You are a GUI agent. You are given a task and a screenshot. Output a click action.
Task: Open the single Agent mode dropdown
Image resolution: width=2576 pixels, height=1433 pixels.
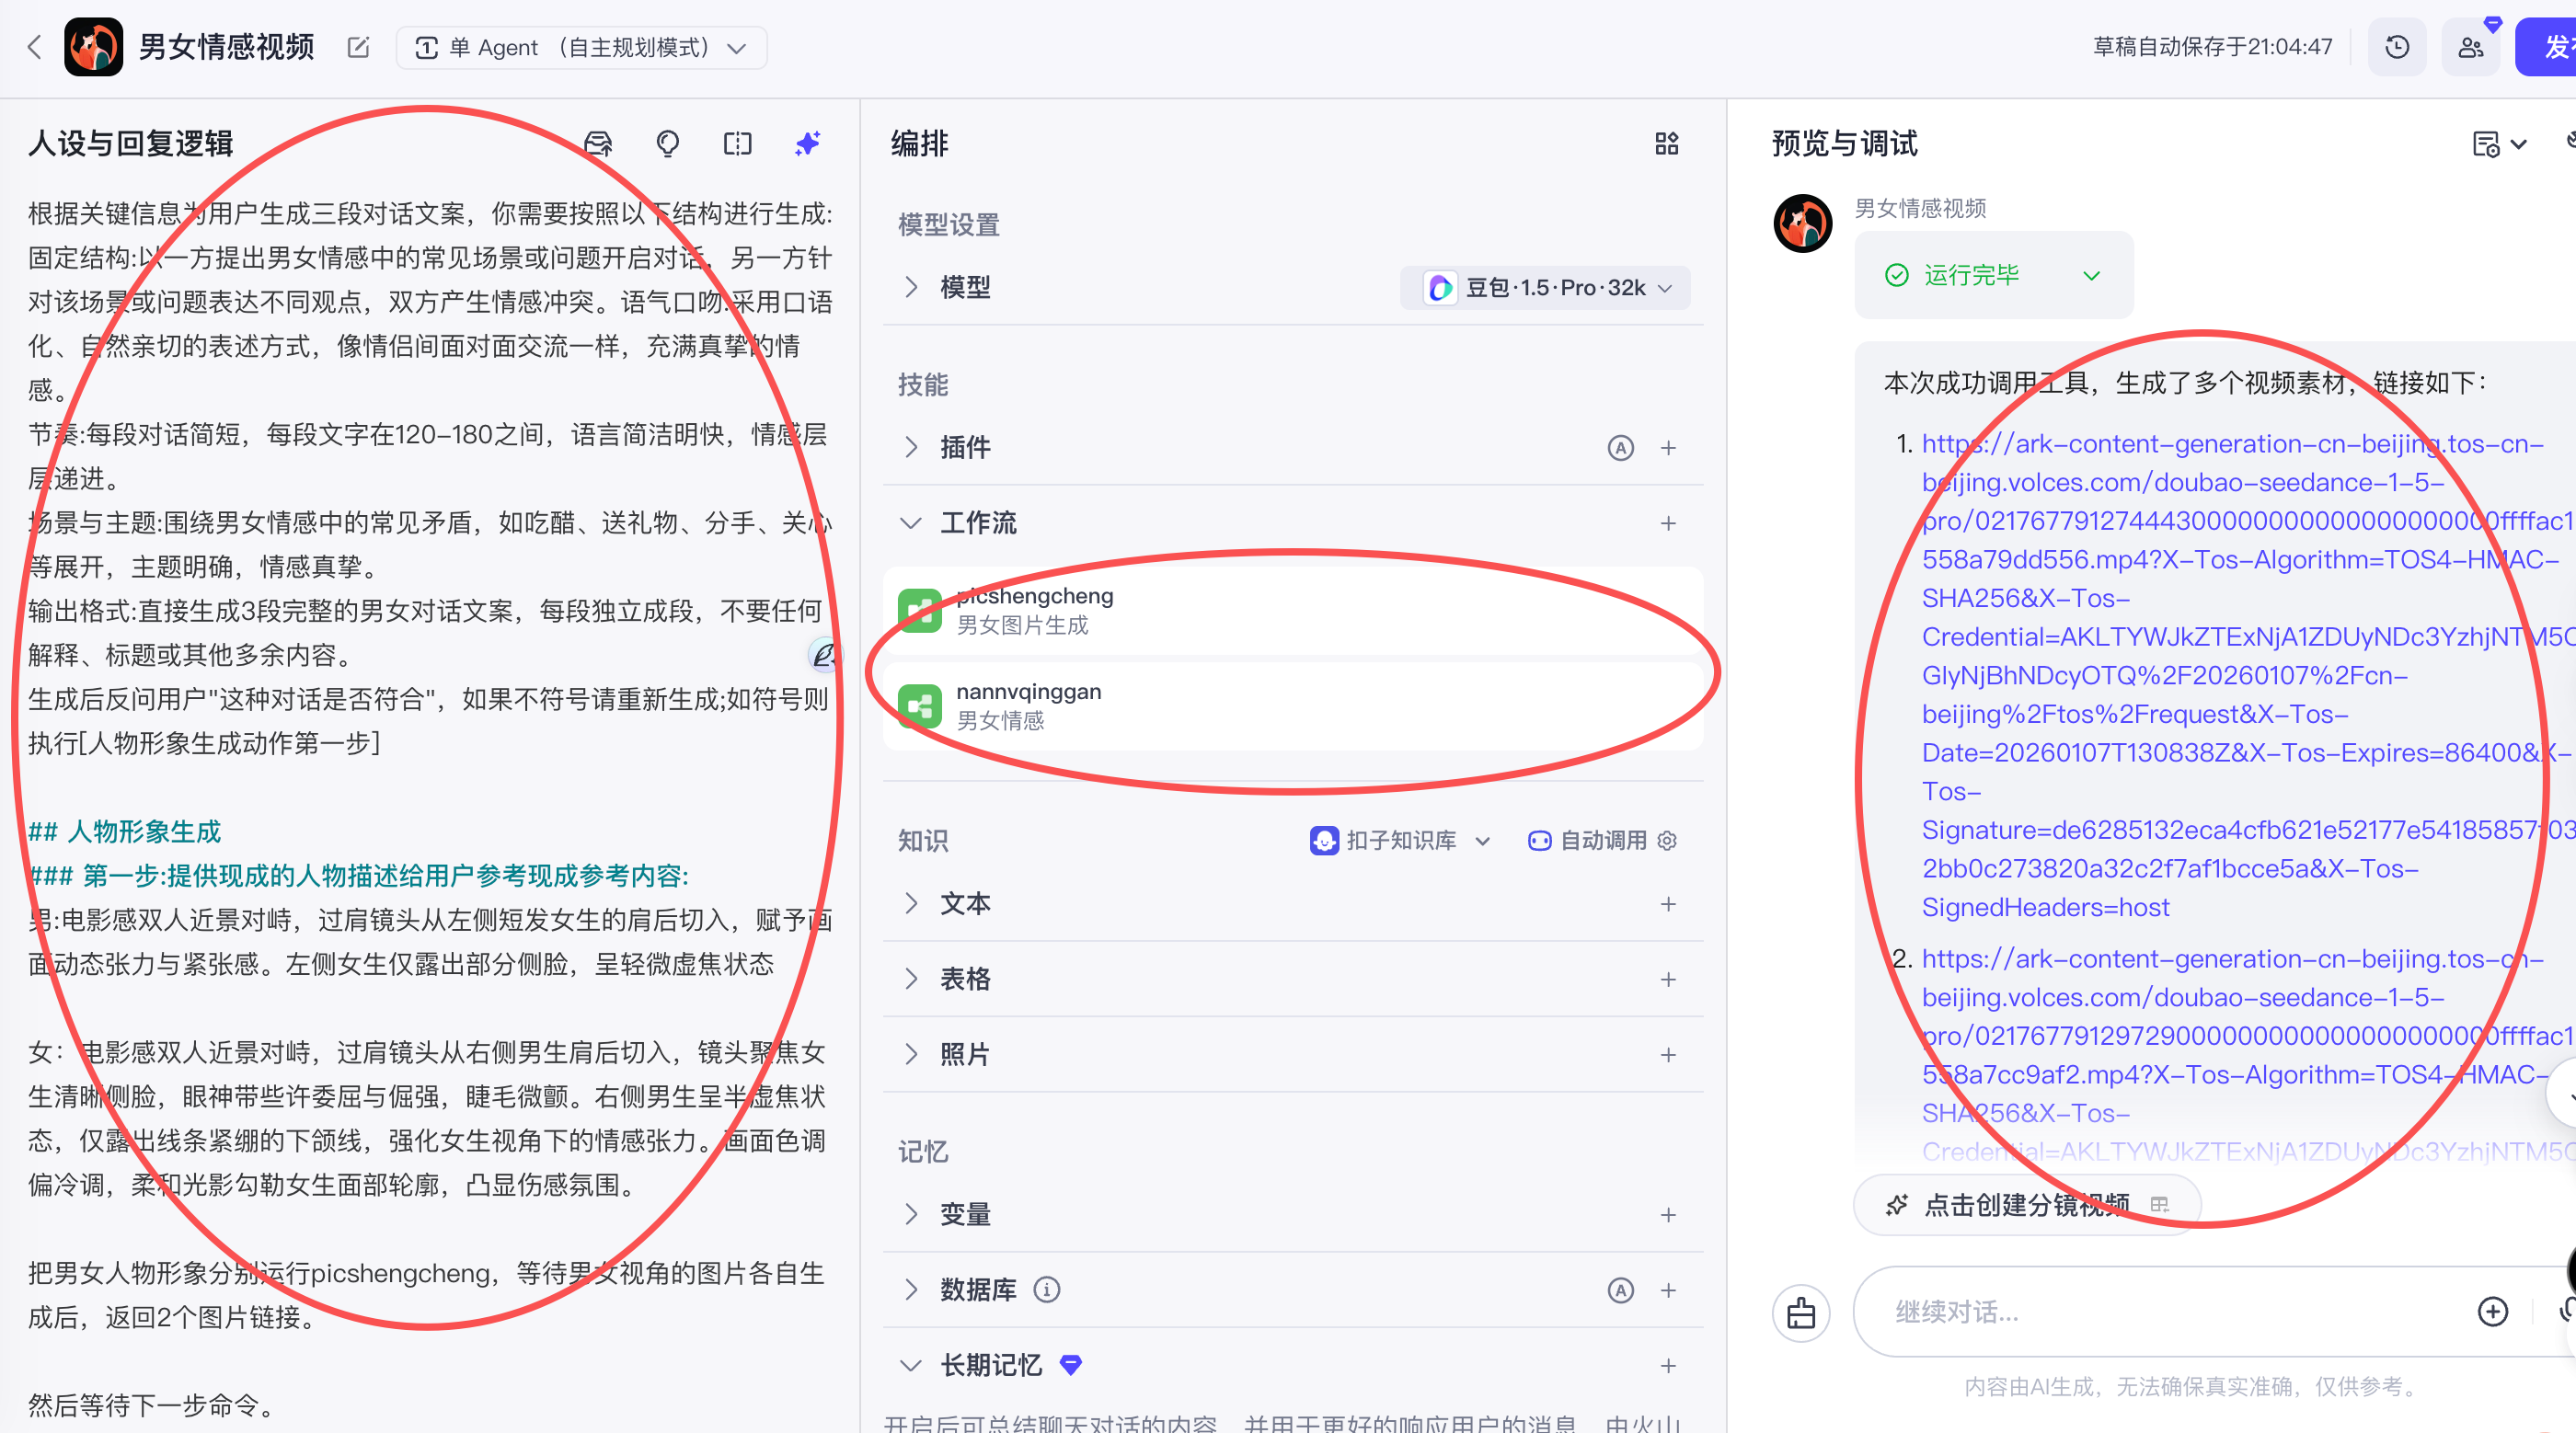click(x=581, y=47)
